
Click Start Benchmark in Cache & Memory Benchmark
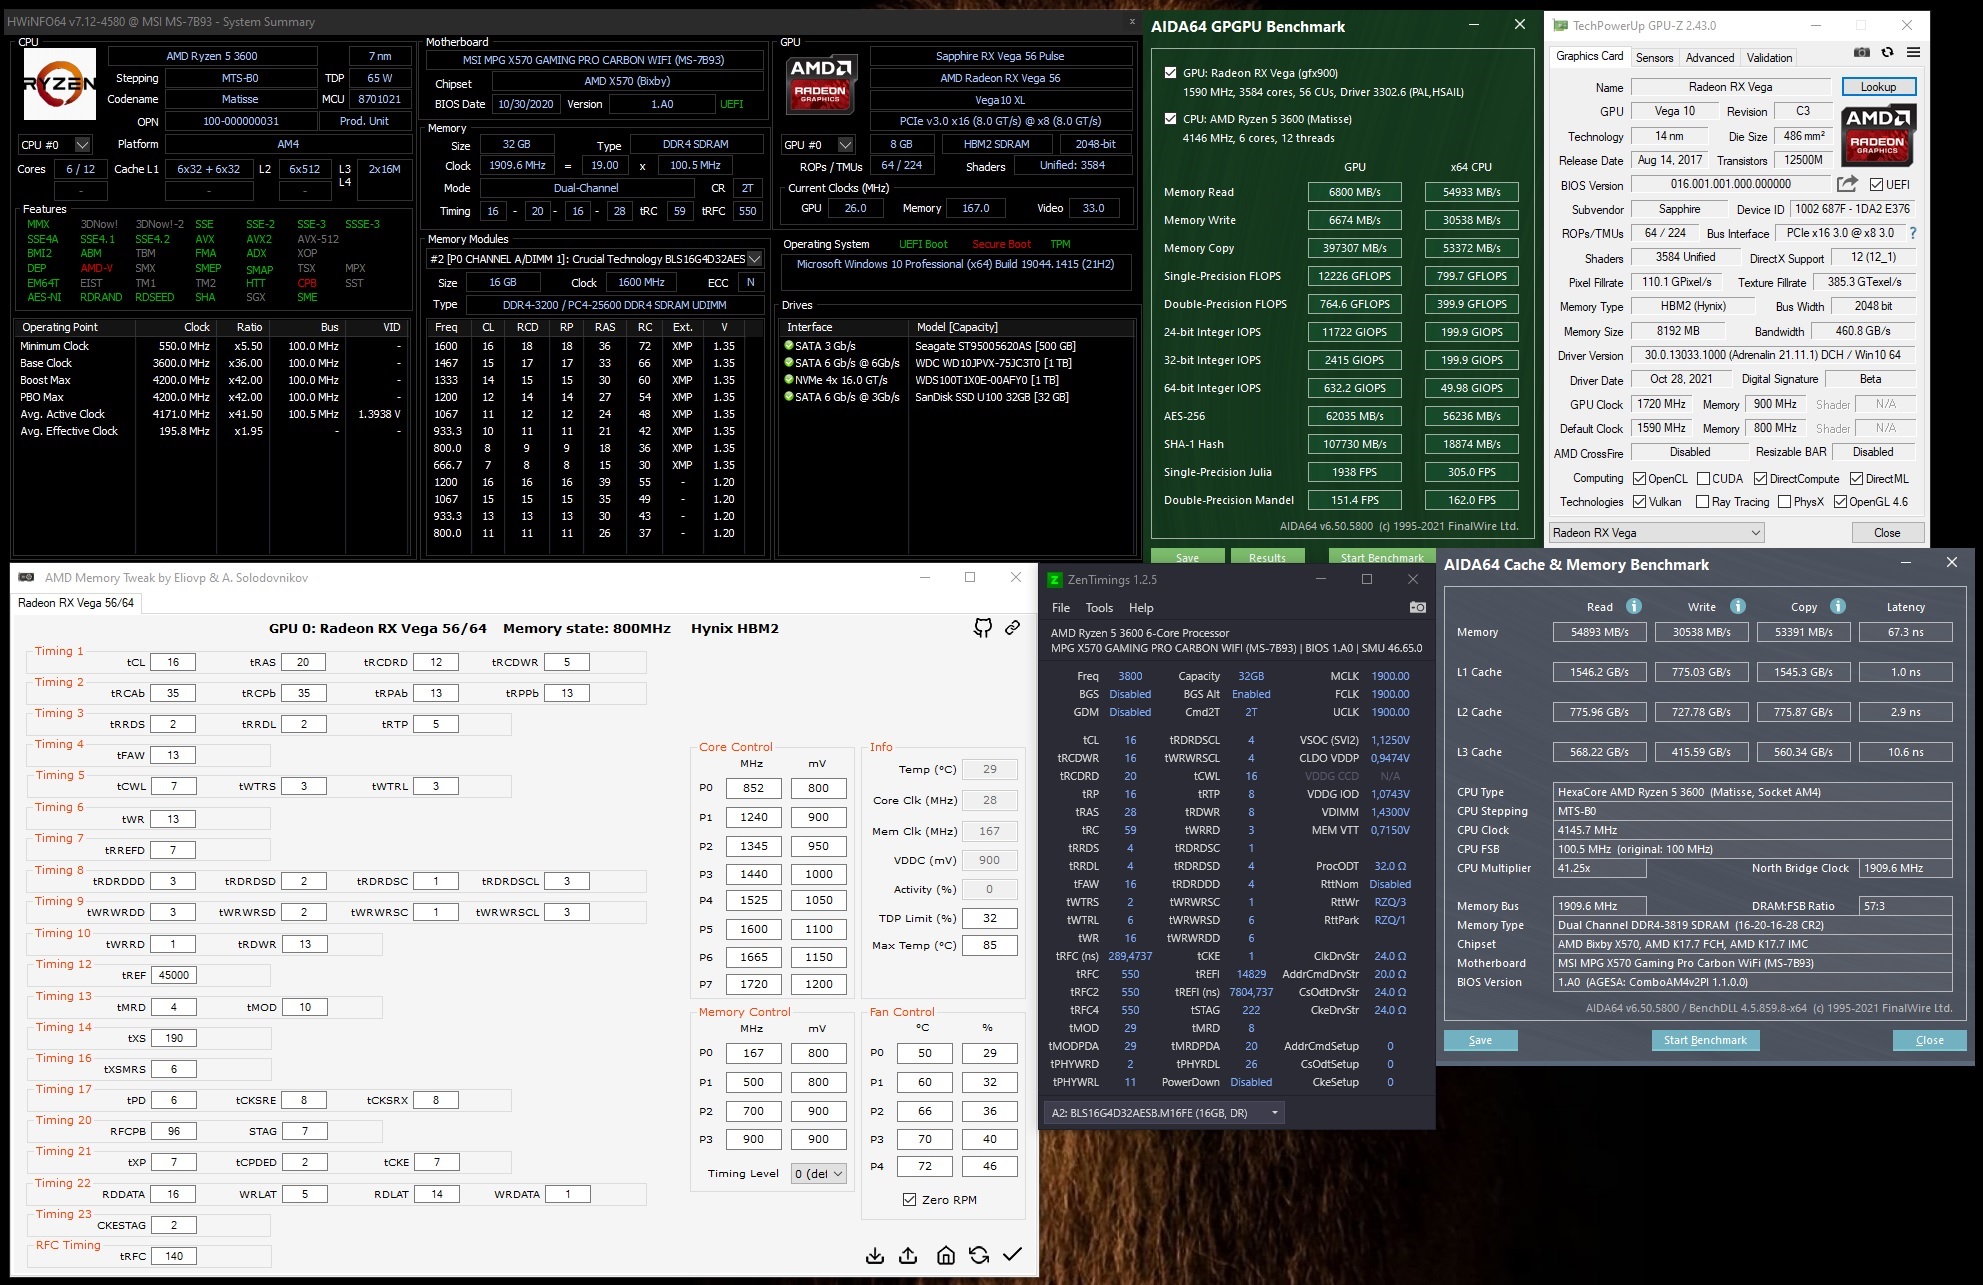[1704, 1040]
